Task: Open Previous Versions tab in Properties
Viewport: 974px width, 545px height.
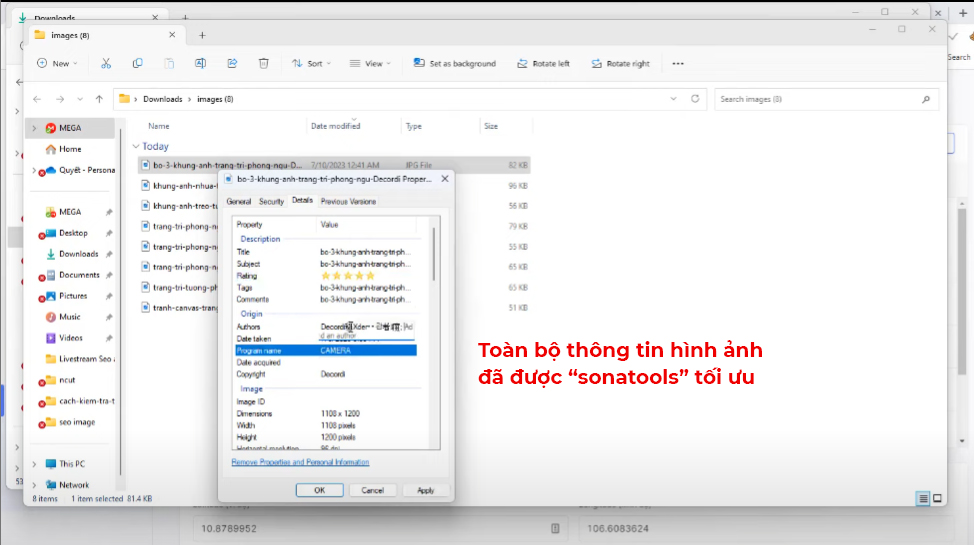Action: [348, 201]
